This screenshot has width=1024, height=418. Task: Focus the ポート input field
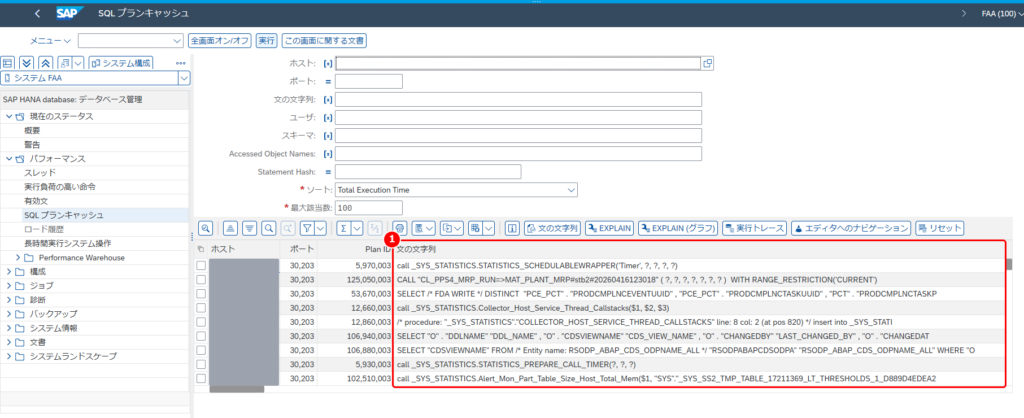tap(368, 82)
